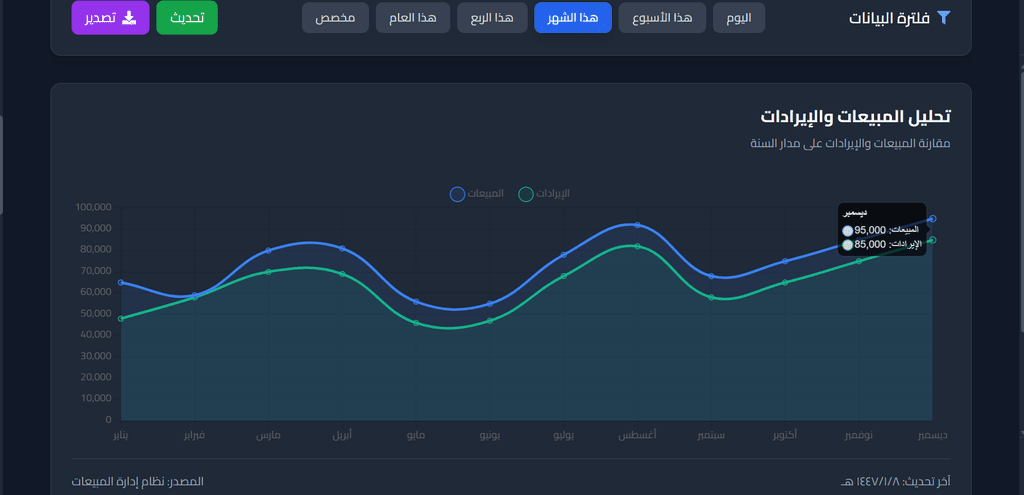Click the الإيرادات data point for مايو
Viewport: 1024px width, 495px height.
[416, 323]
